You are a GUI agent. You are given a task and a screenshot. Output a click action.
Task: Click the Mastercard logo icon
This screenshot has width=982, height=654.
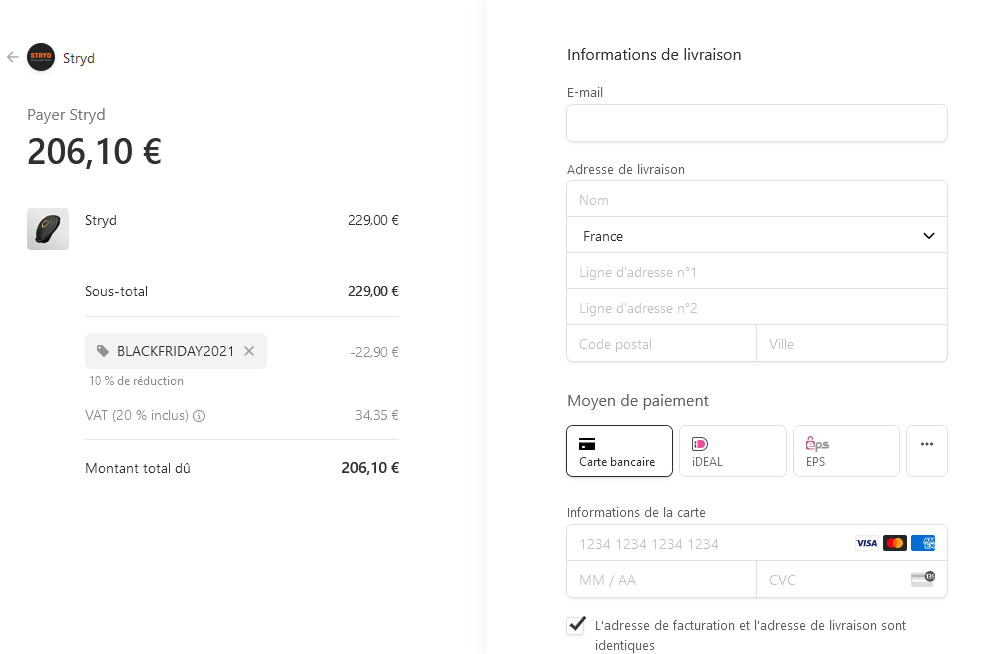tap(895, 543)
